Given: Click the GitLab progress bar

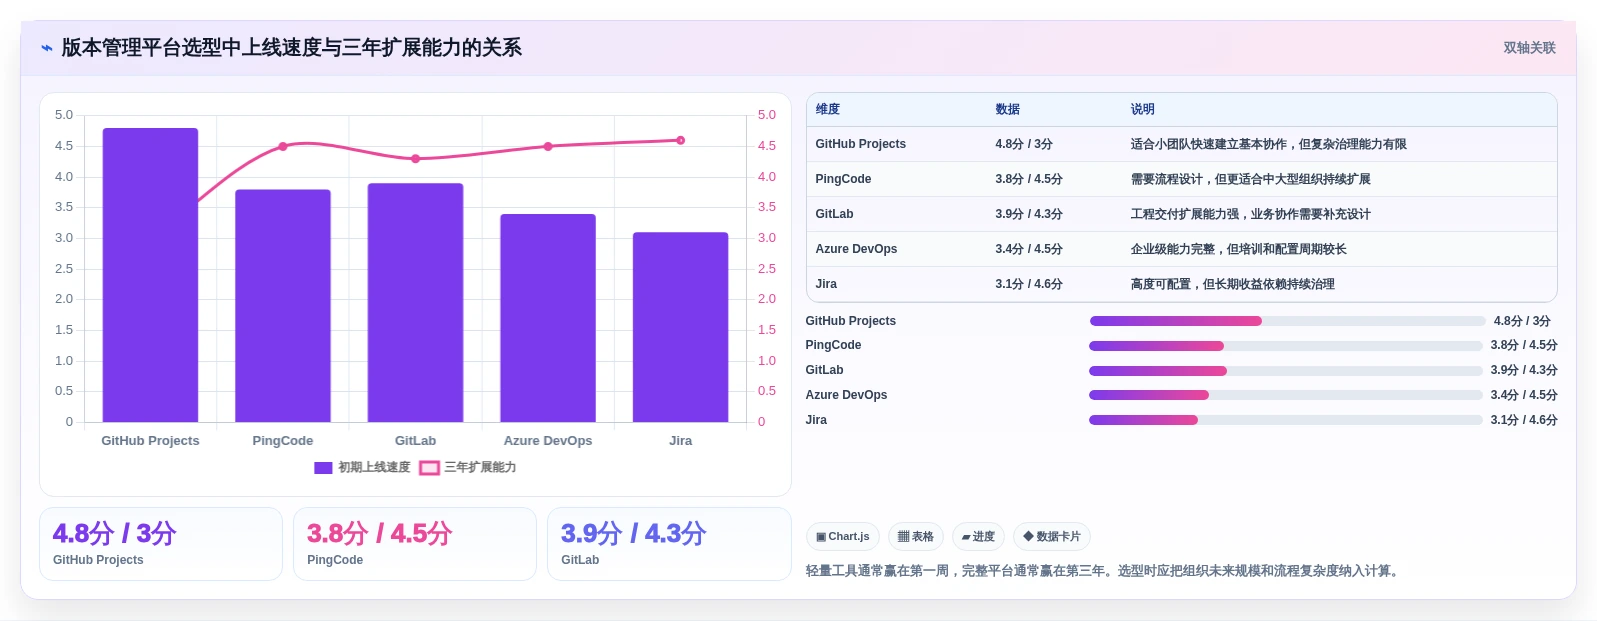Looking at the screenshot, I should (x=1286, y=371).
